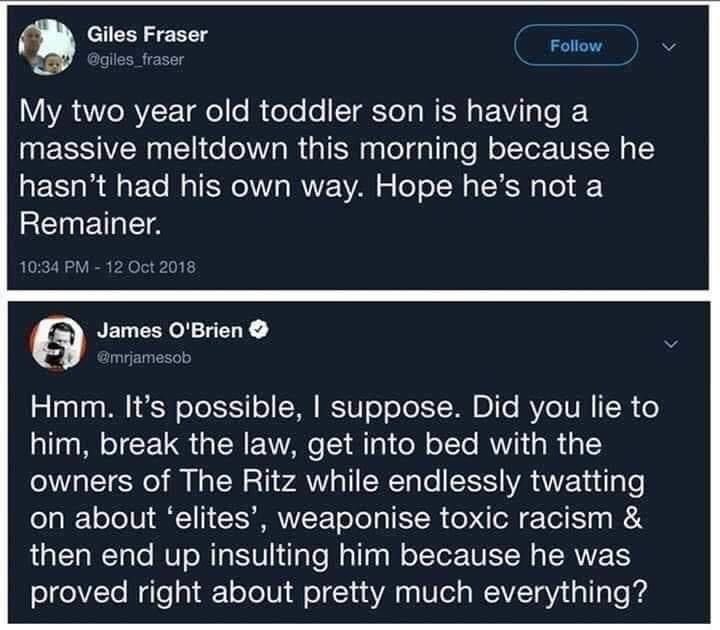Click the @mrjamesob handle

click(144, 357)
